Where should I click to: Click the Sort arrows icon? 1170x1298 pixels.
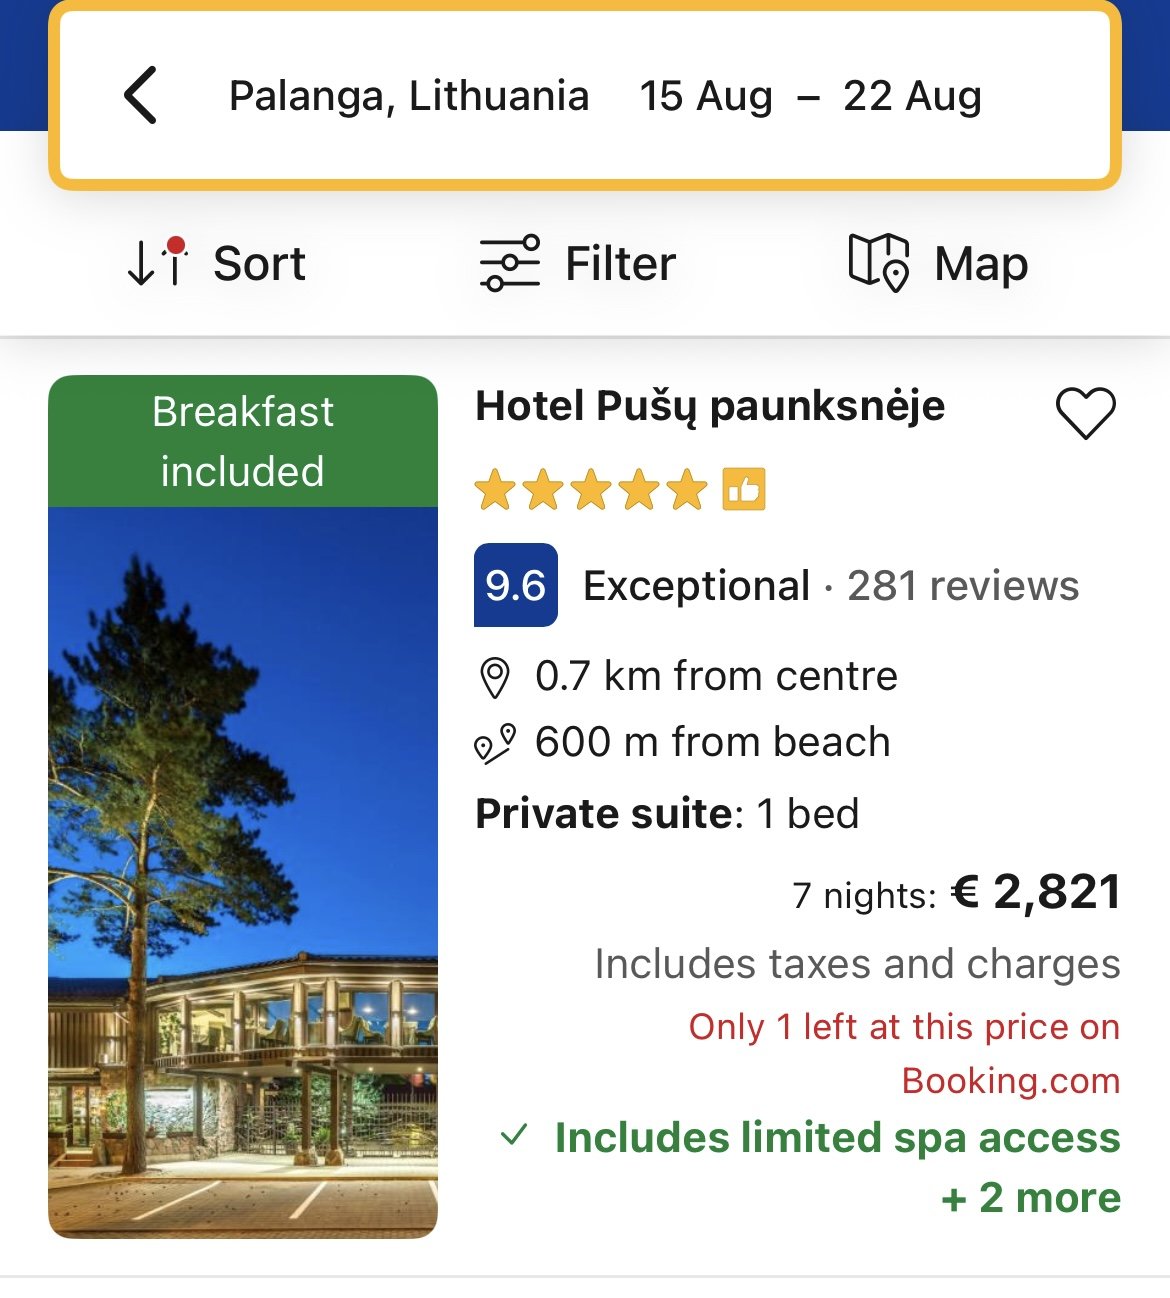coord(158,263)
